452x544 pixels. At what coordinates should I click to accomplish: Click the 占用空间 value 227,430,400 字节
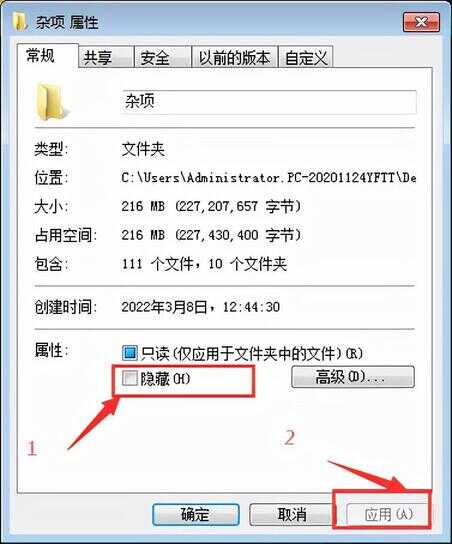[238, 235]
